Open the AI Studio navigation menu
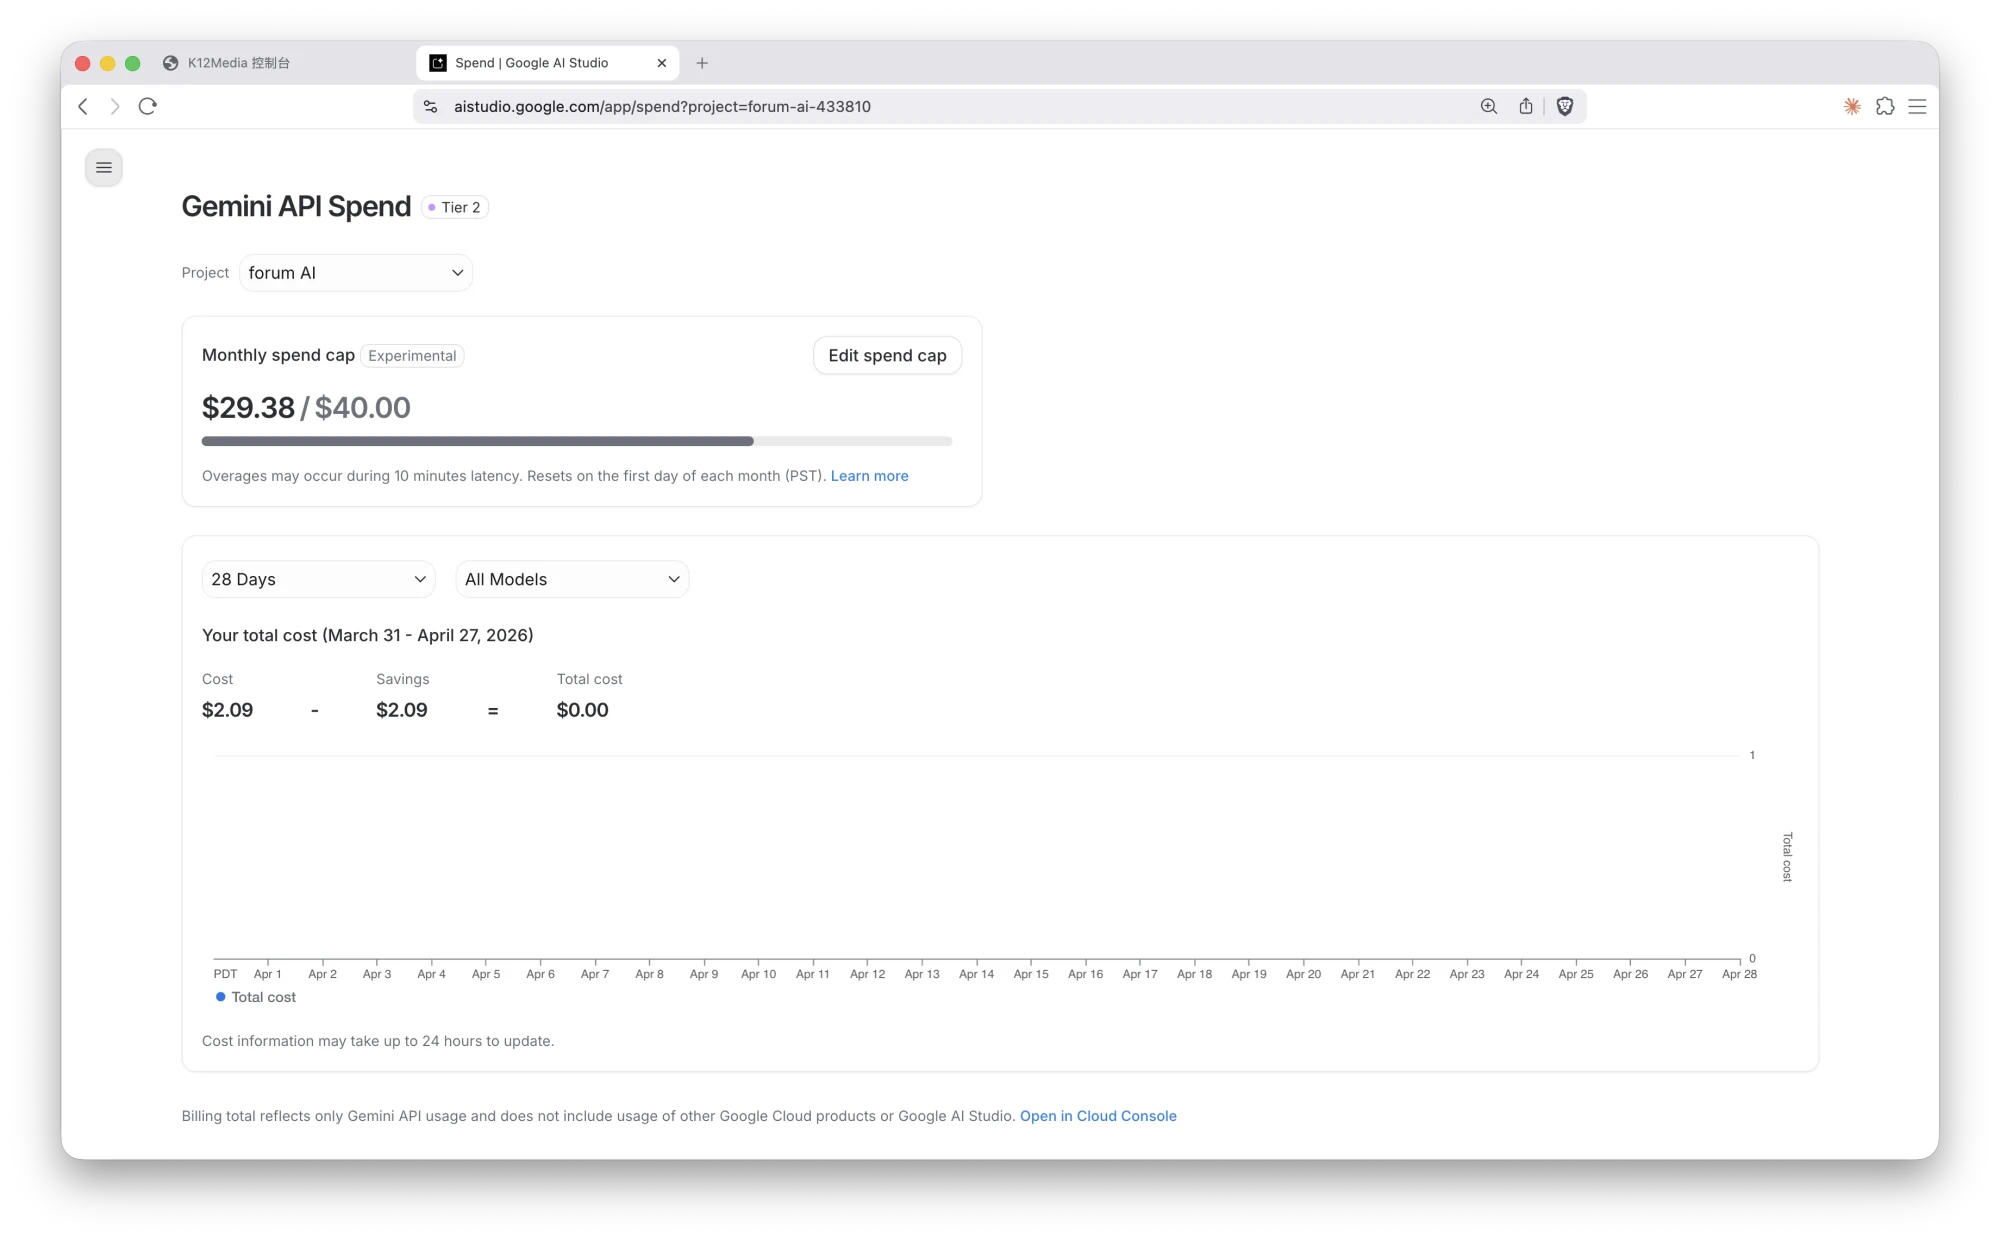Screen dimensions: 2000x1240 [103, 167]
